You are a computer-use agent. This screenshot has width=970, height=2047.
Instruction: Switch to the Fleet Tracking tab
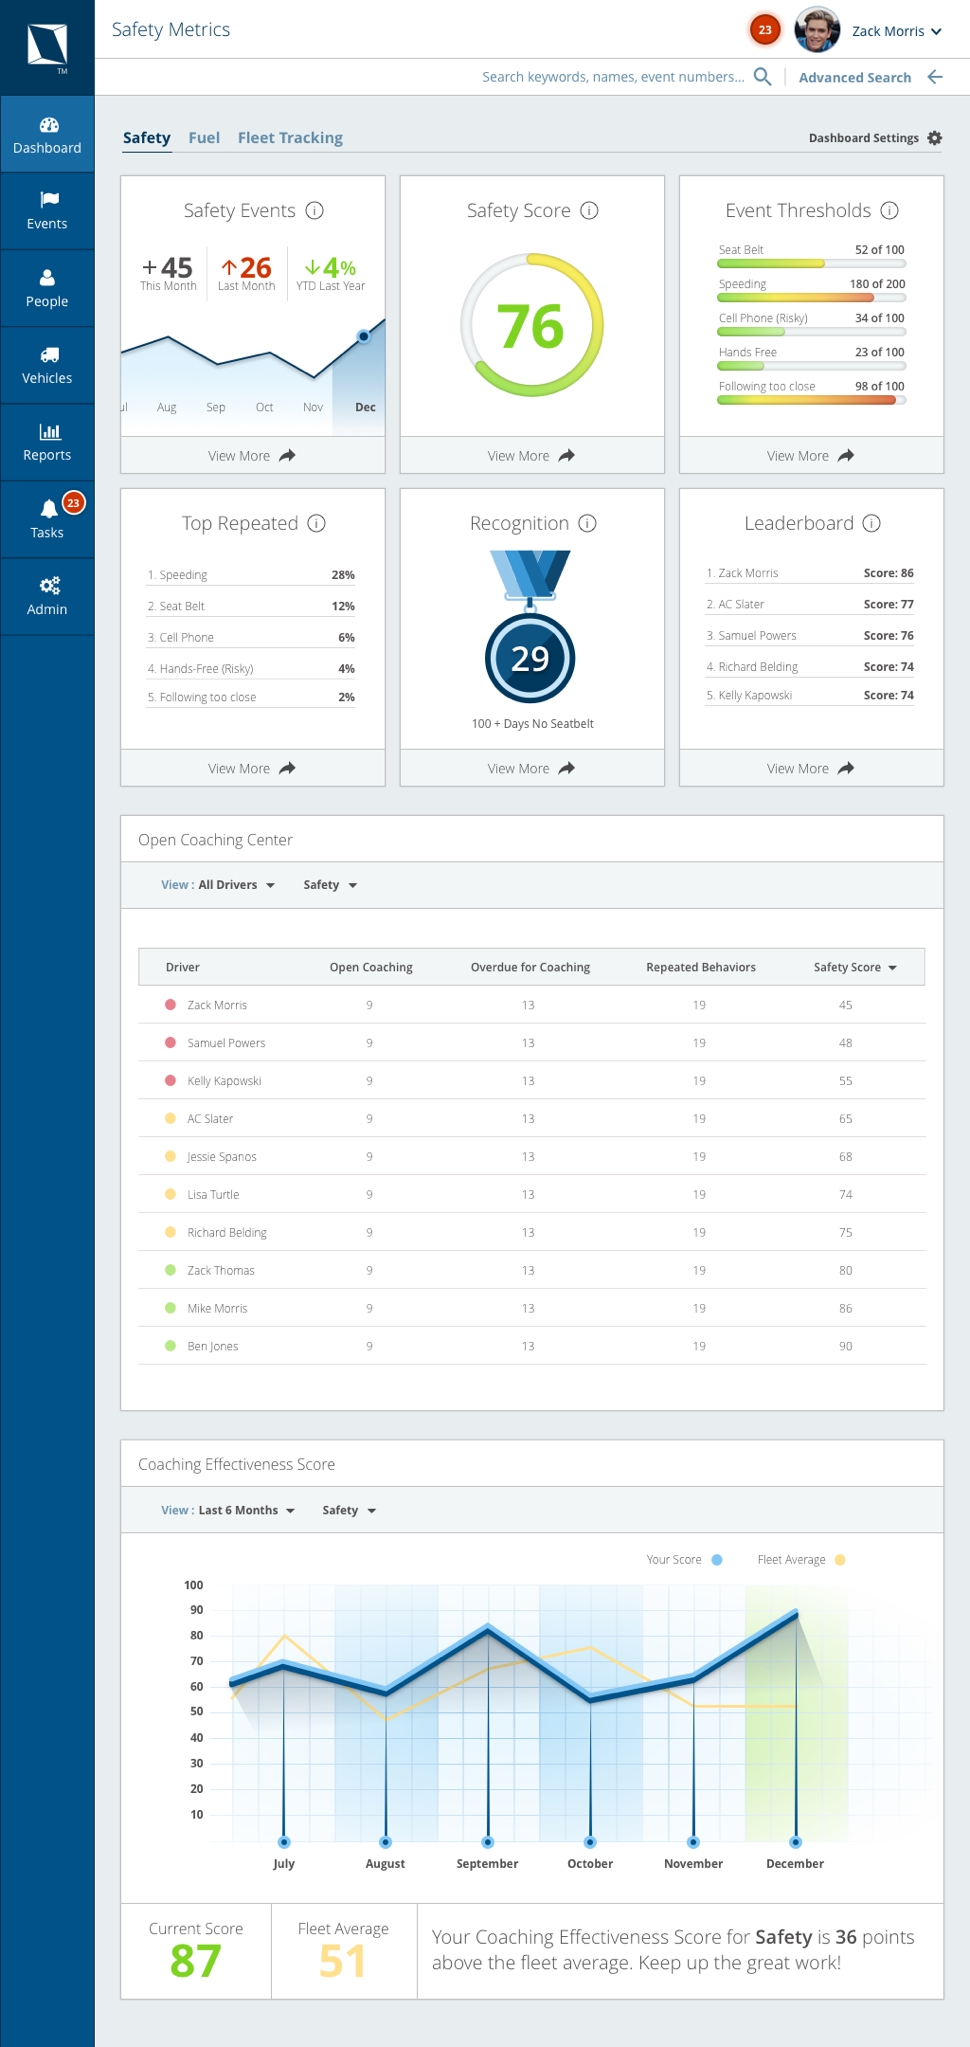click(x=290, y=138)
